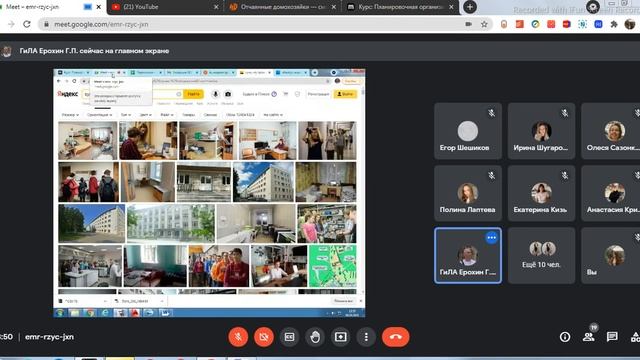
Task: Click red square extension icon left of green circle
Action: pos(520,24)
